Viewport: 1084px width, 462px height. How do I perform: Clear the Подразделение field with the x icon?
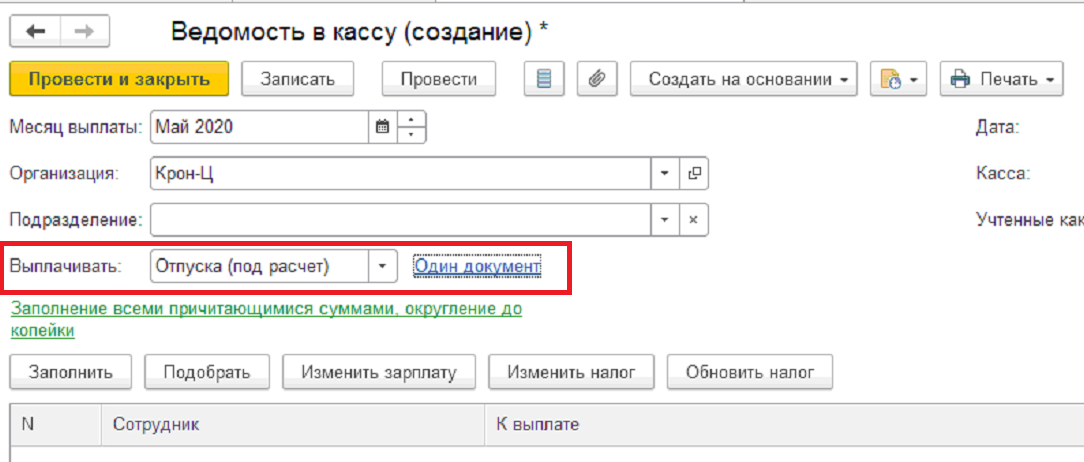pyautogui.click(x=694, y=220)
